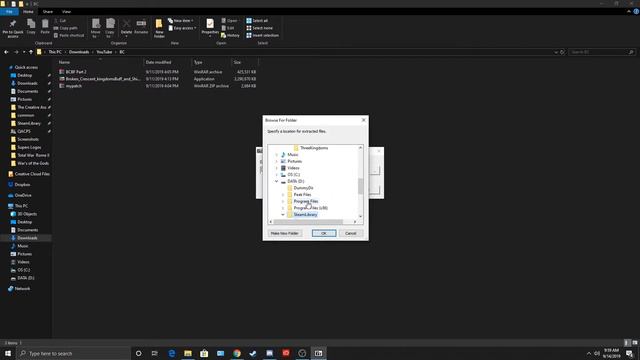Click Pin to Quick access ribbon icon
This screenshot has height=360, width=640.
tap(13, 28)
